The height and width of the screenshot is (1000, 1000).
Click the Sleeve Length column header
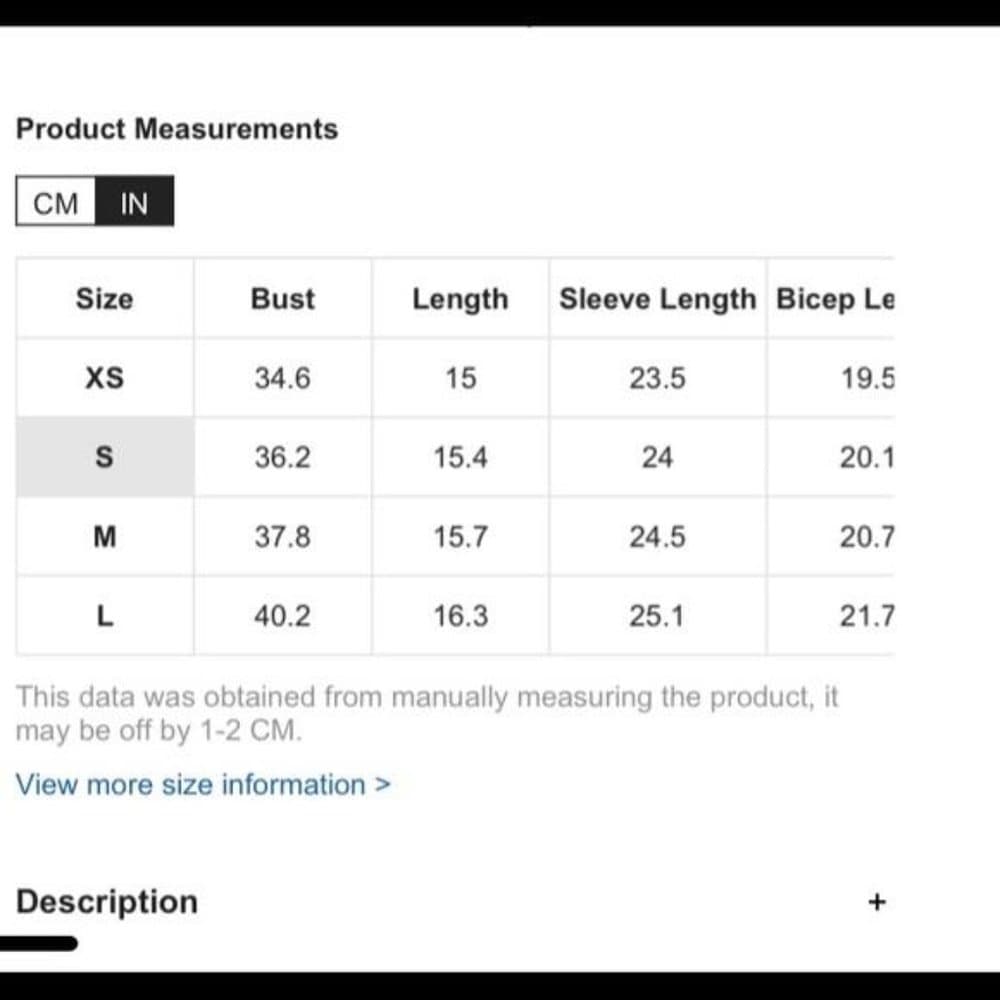[x=658, y=298]
